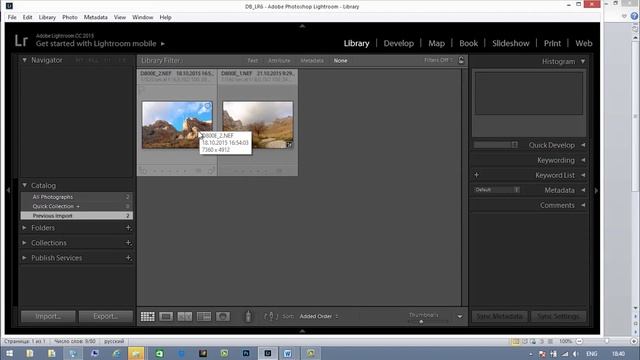The image size is (640, 360).
Task: Open Publish Services plus menu
Action: 128,258
